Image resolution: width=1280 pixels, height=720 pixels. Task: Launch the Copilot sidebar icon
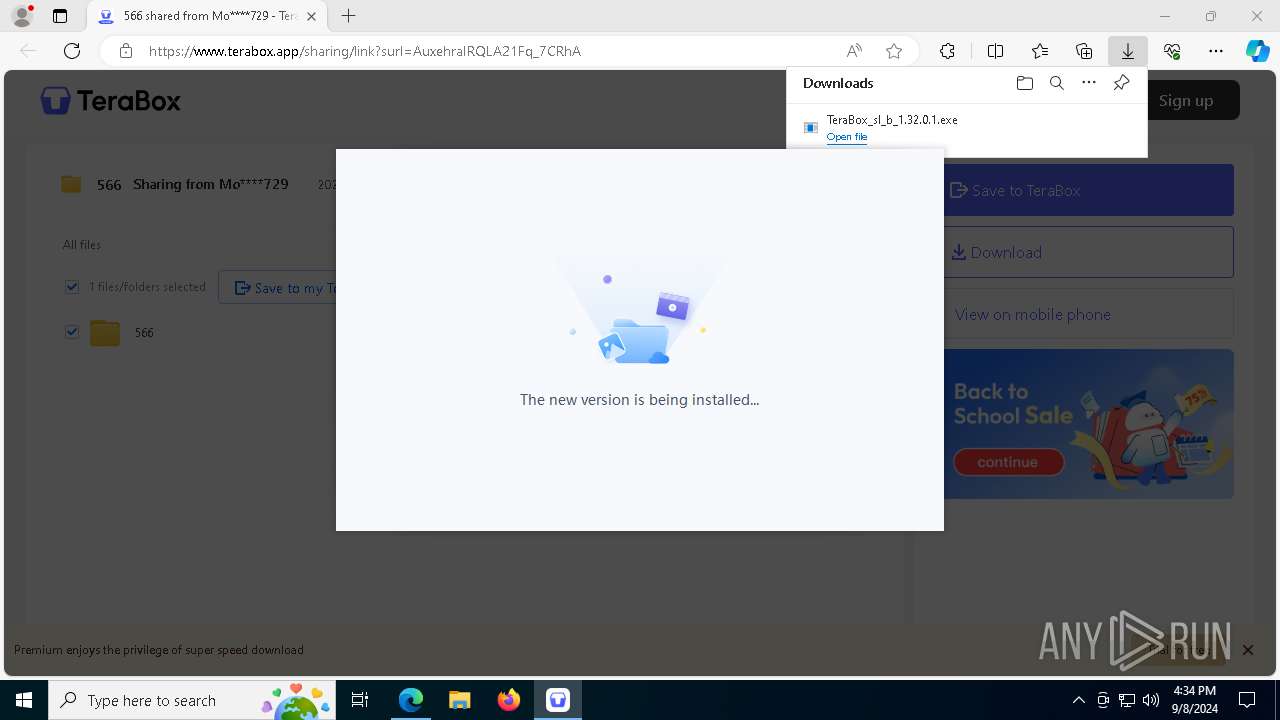pyautogui.click(x=1257, y=51)
